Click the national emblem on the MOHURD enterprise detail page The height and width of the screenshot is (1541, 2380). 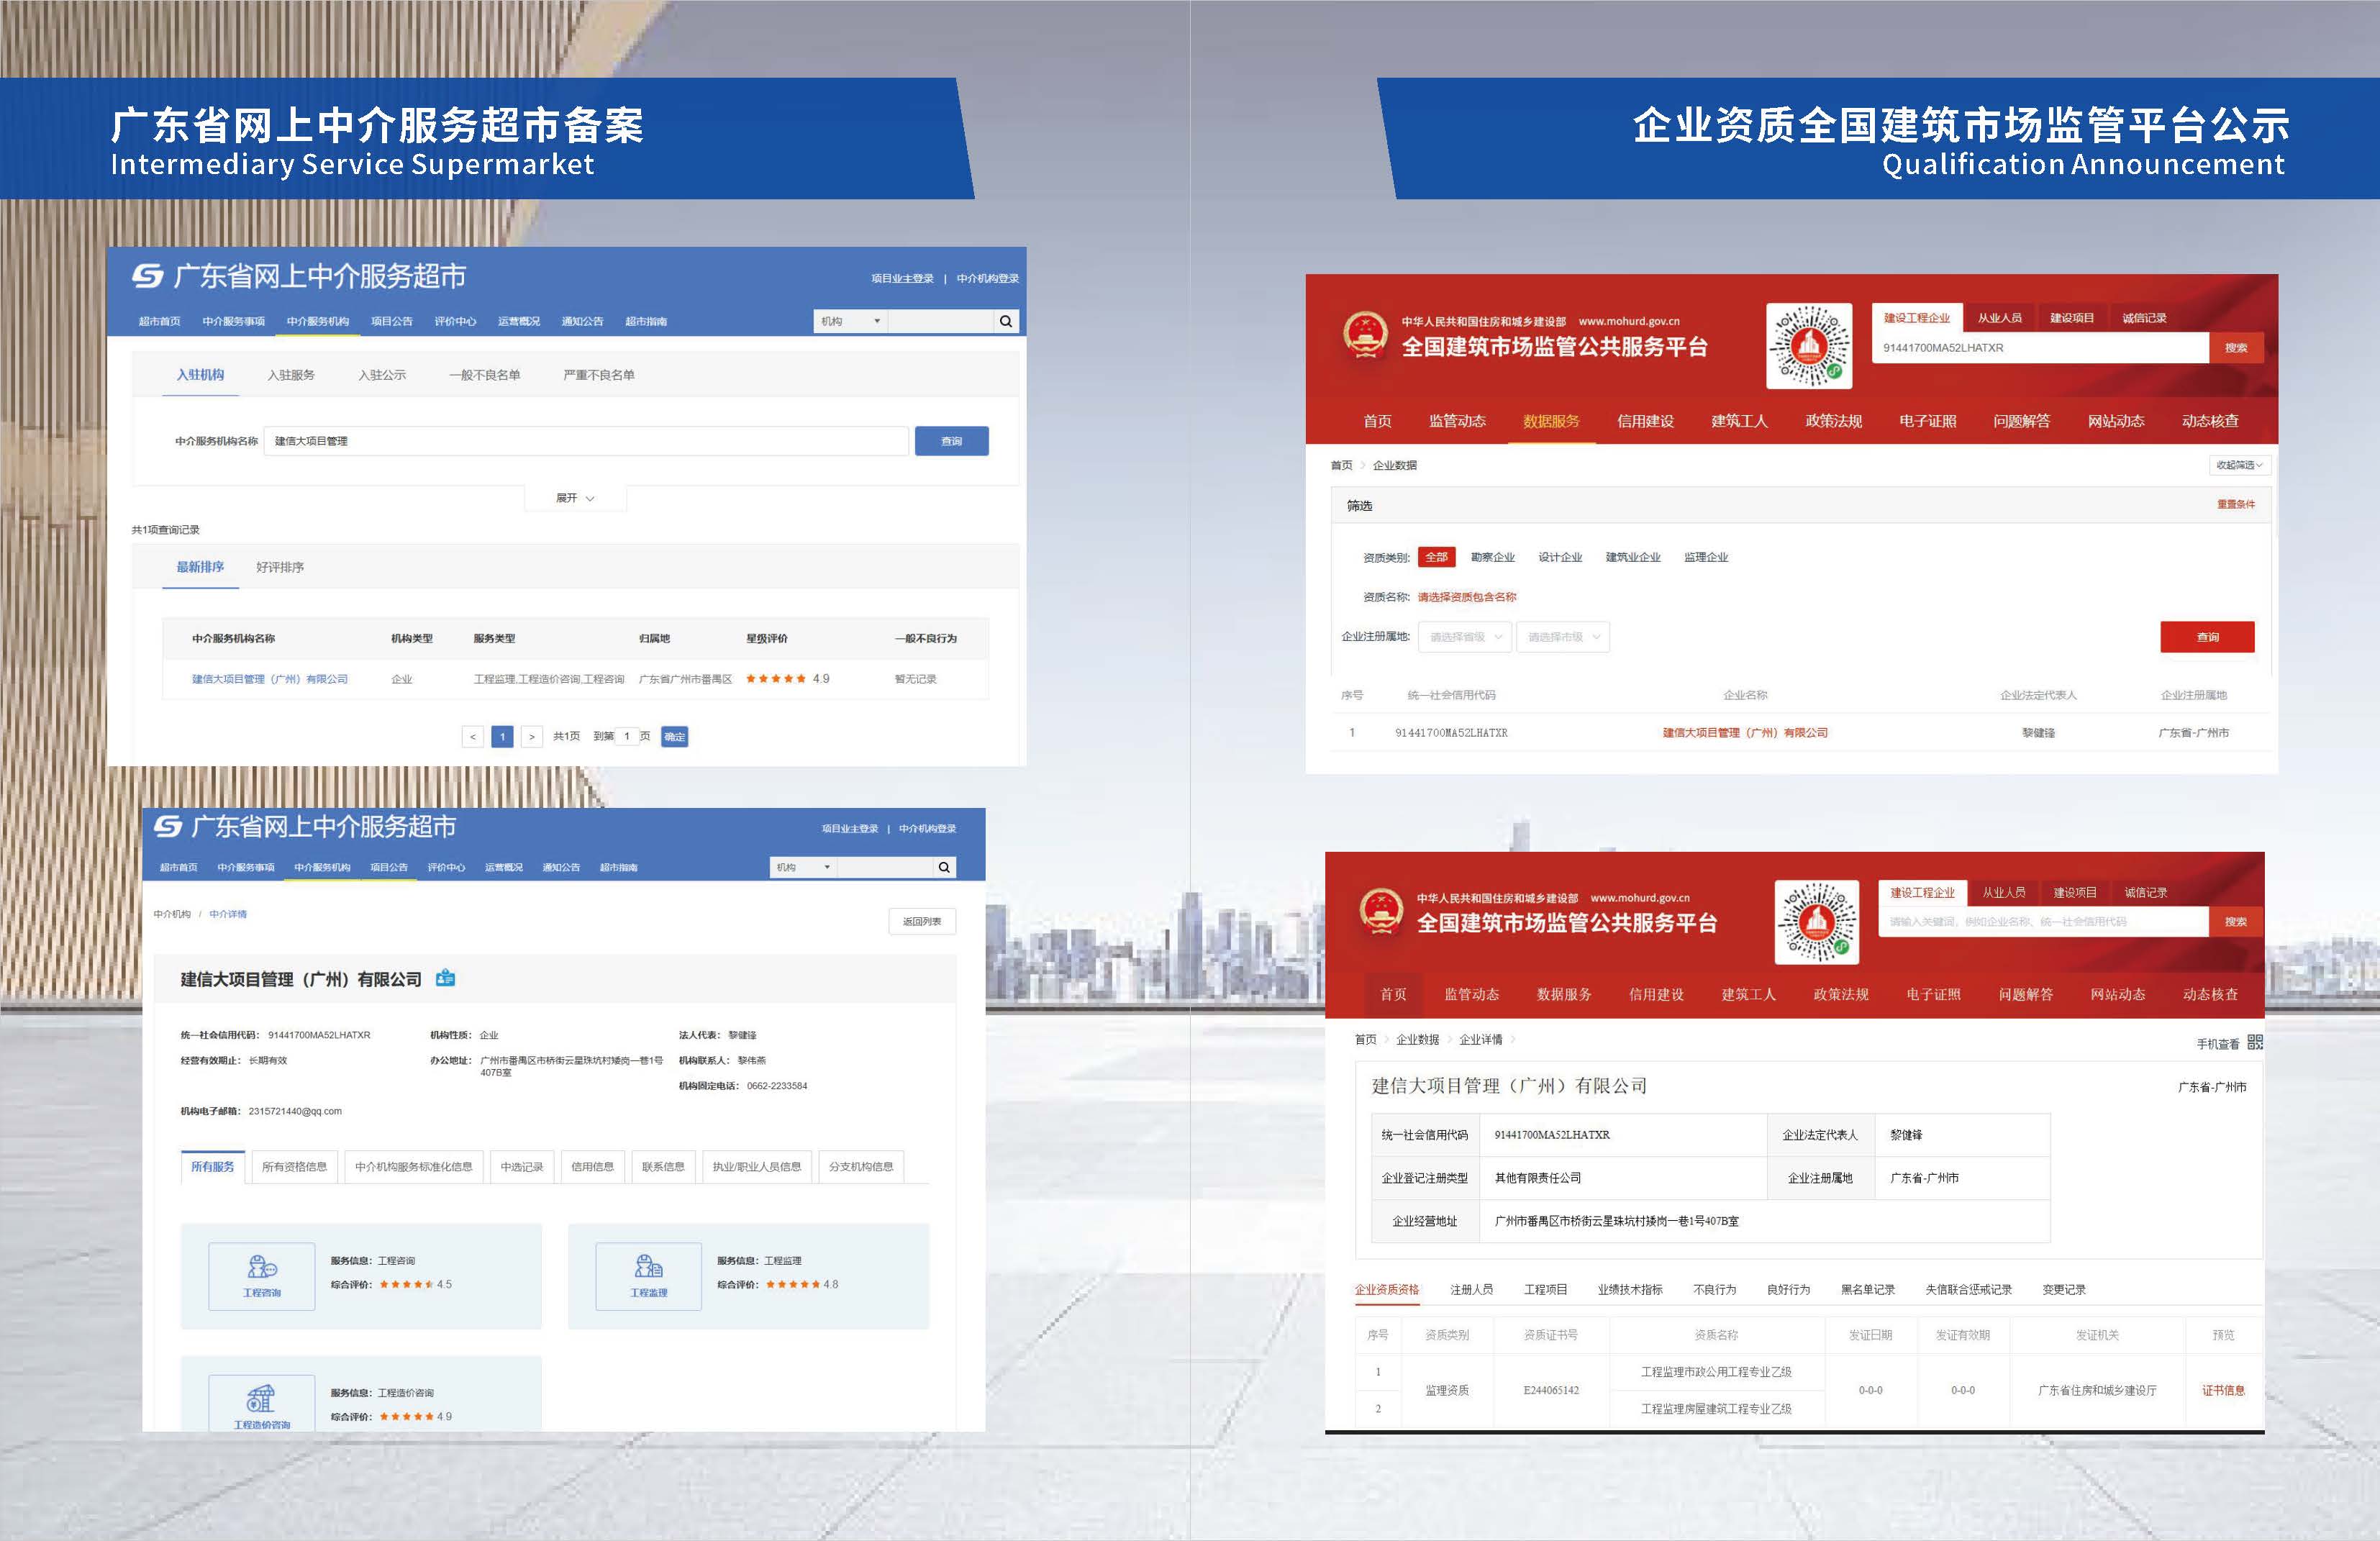tap(1381, 911)
